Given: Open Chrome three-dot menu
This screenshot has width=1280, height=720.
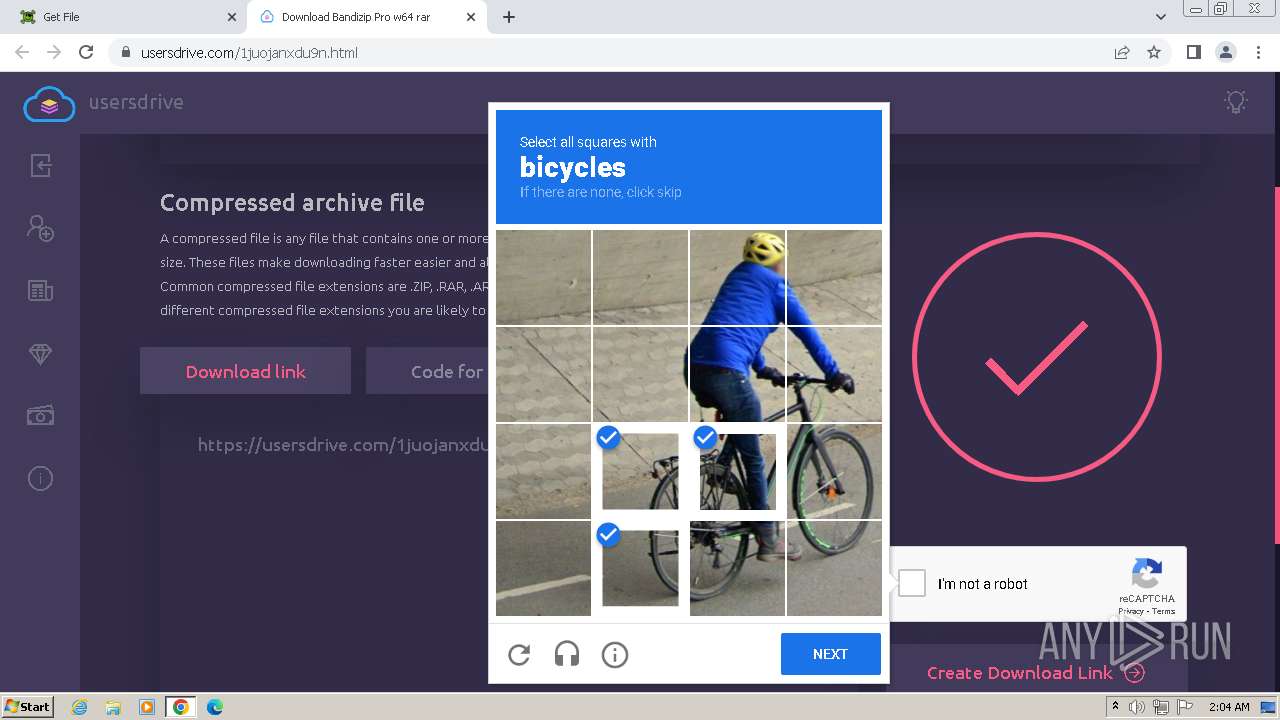Looking at the screenshot, I should click(x=1257, y=52).
